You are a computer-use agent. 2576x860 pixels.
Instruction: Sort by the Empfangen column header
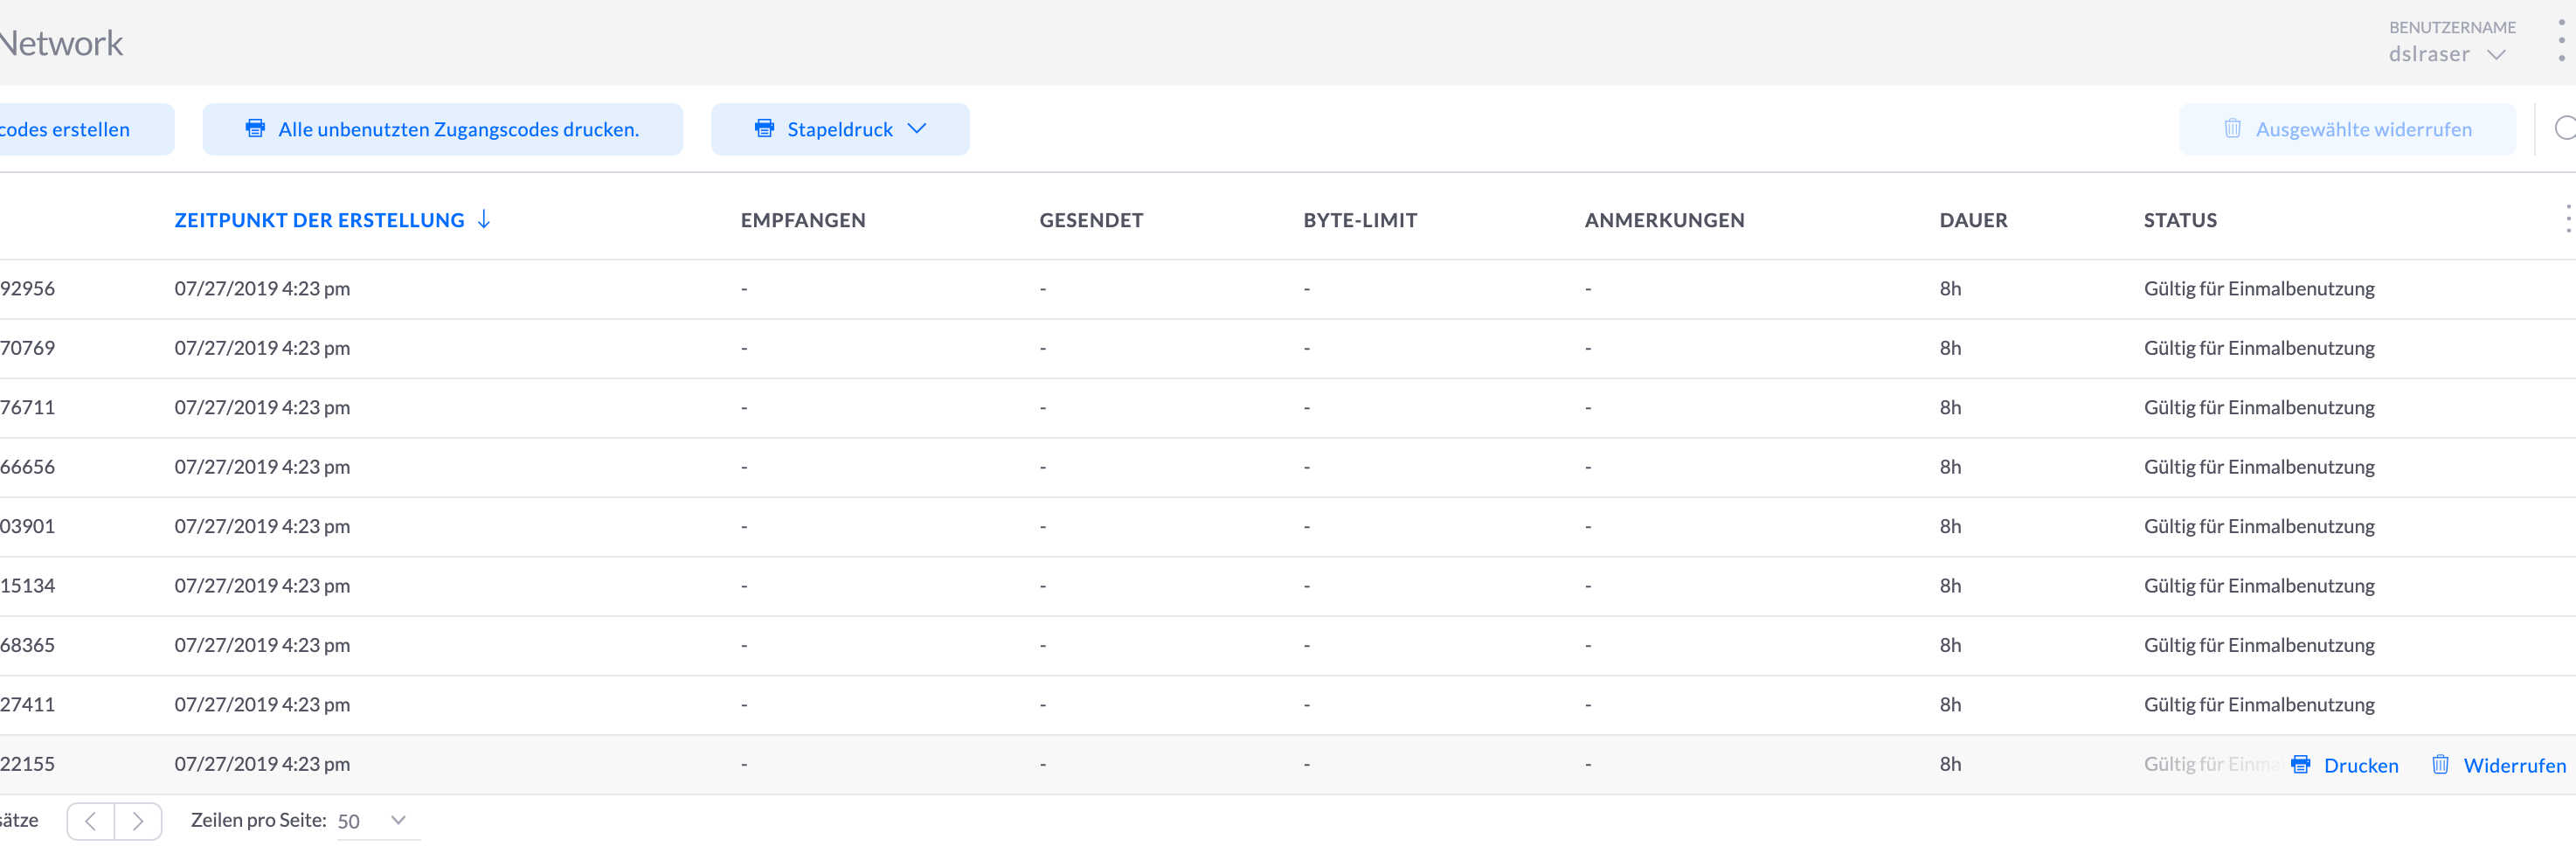[803, 220]
